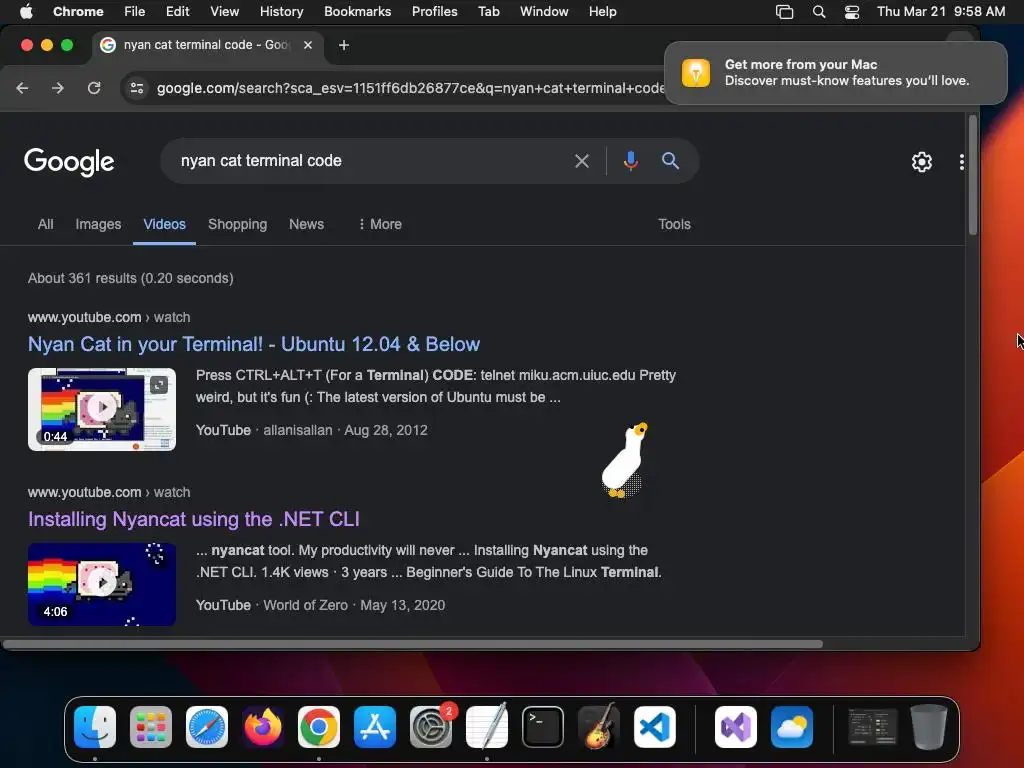
Task: Open Nyan Cat in your Terminal video link
Action: pos(253,344)
